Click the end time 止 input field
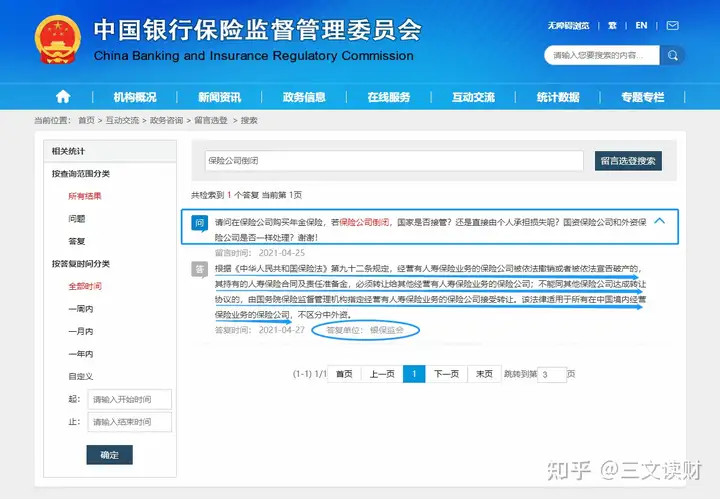This screenshot has height=499, width=720. (129, 422)
